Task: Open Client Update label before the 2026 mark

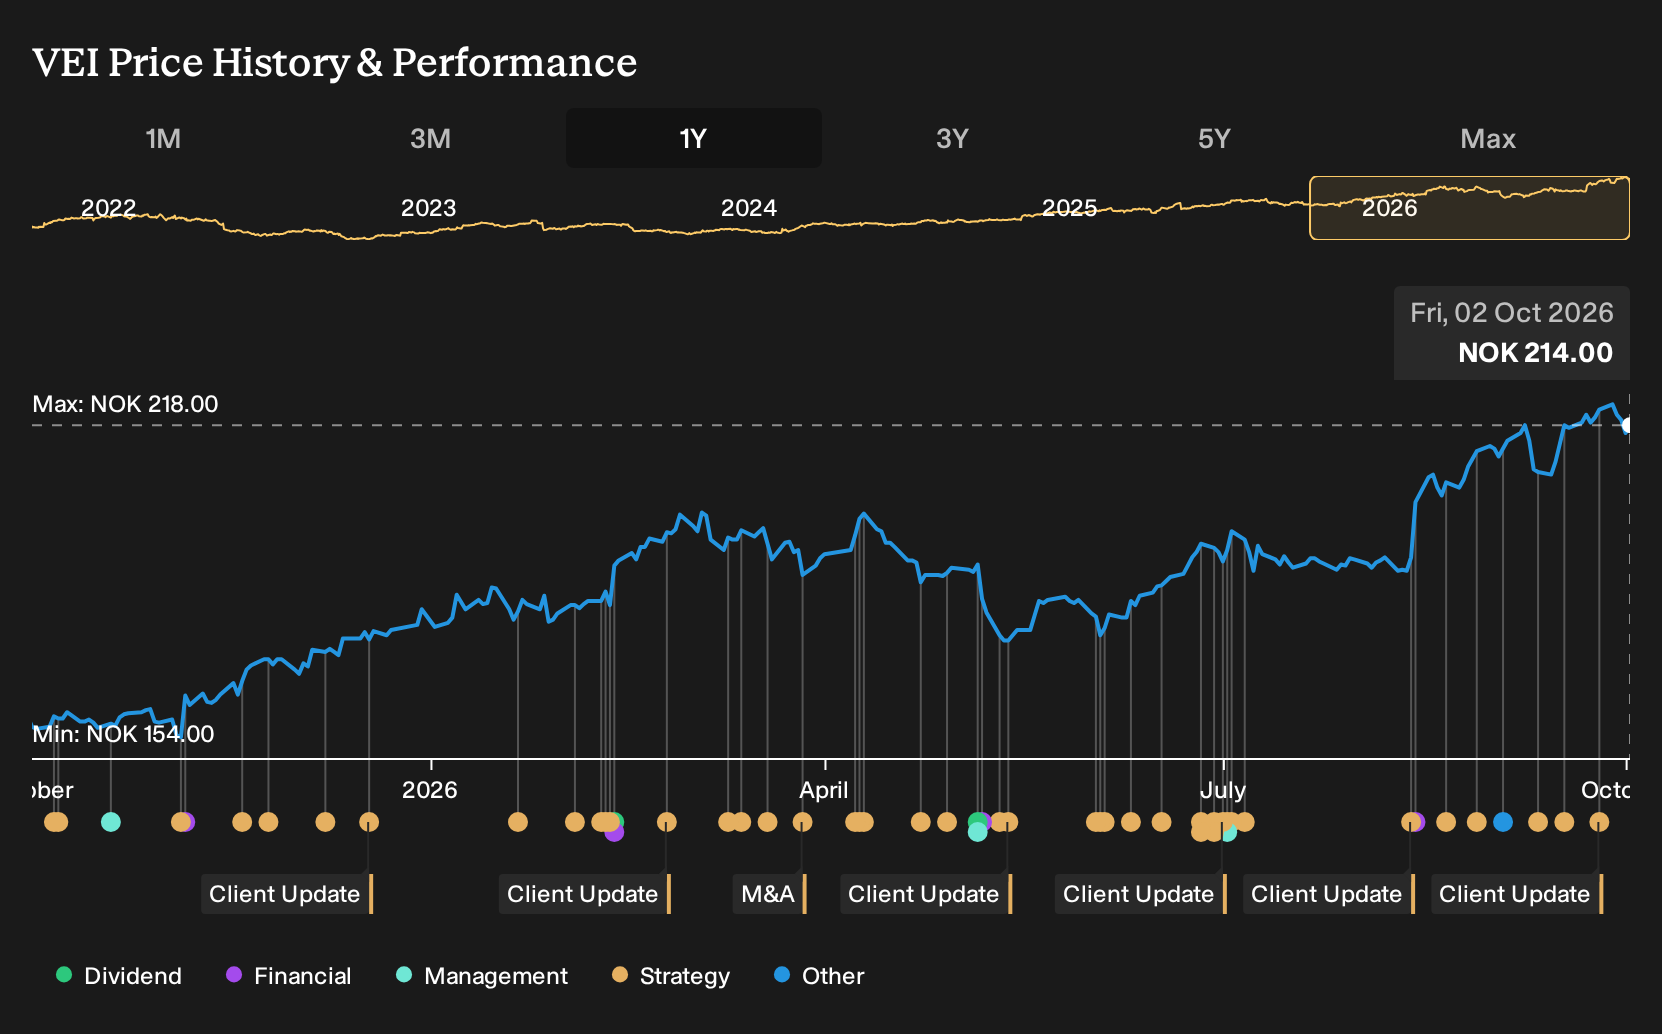Action: (x=287, y=894)
